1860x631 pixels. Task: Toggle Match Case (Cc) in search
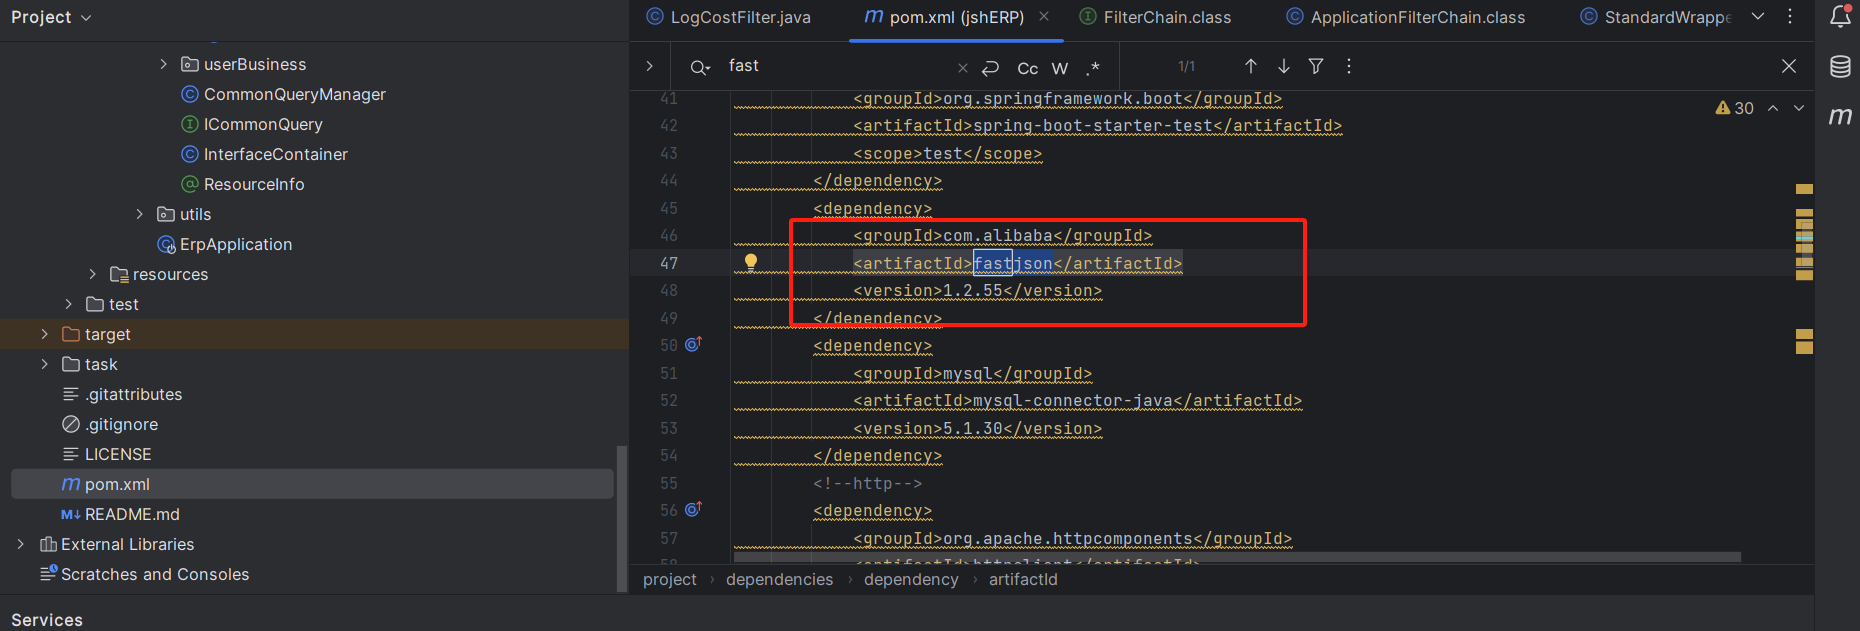(x=1027, y=68)
